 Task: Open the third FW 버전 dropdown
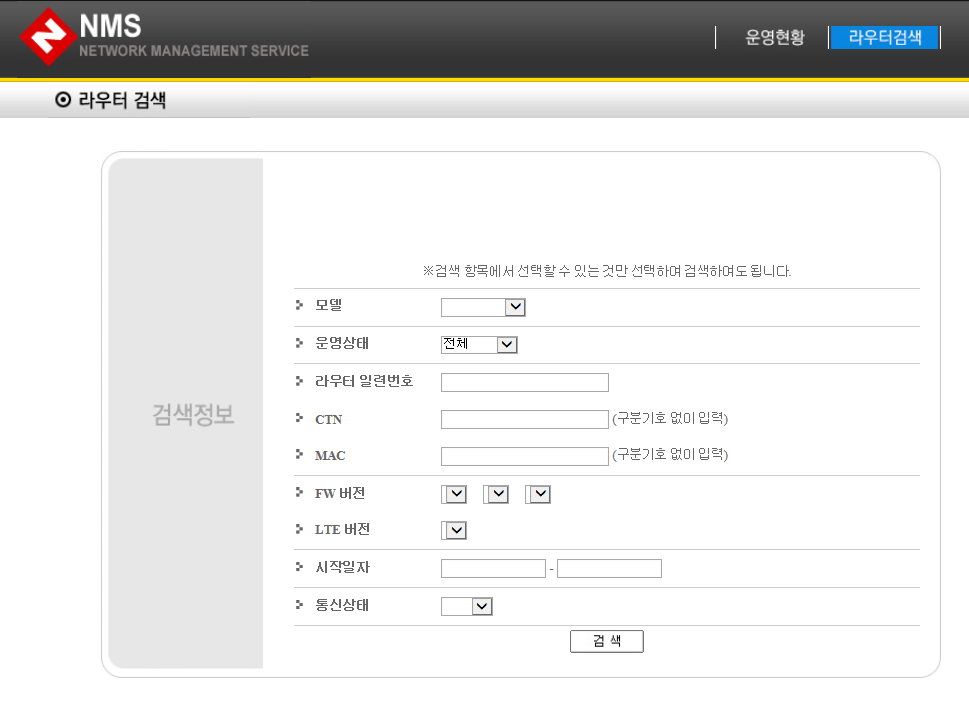click(538, 494)
